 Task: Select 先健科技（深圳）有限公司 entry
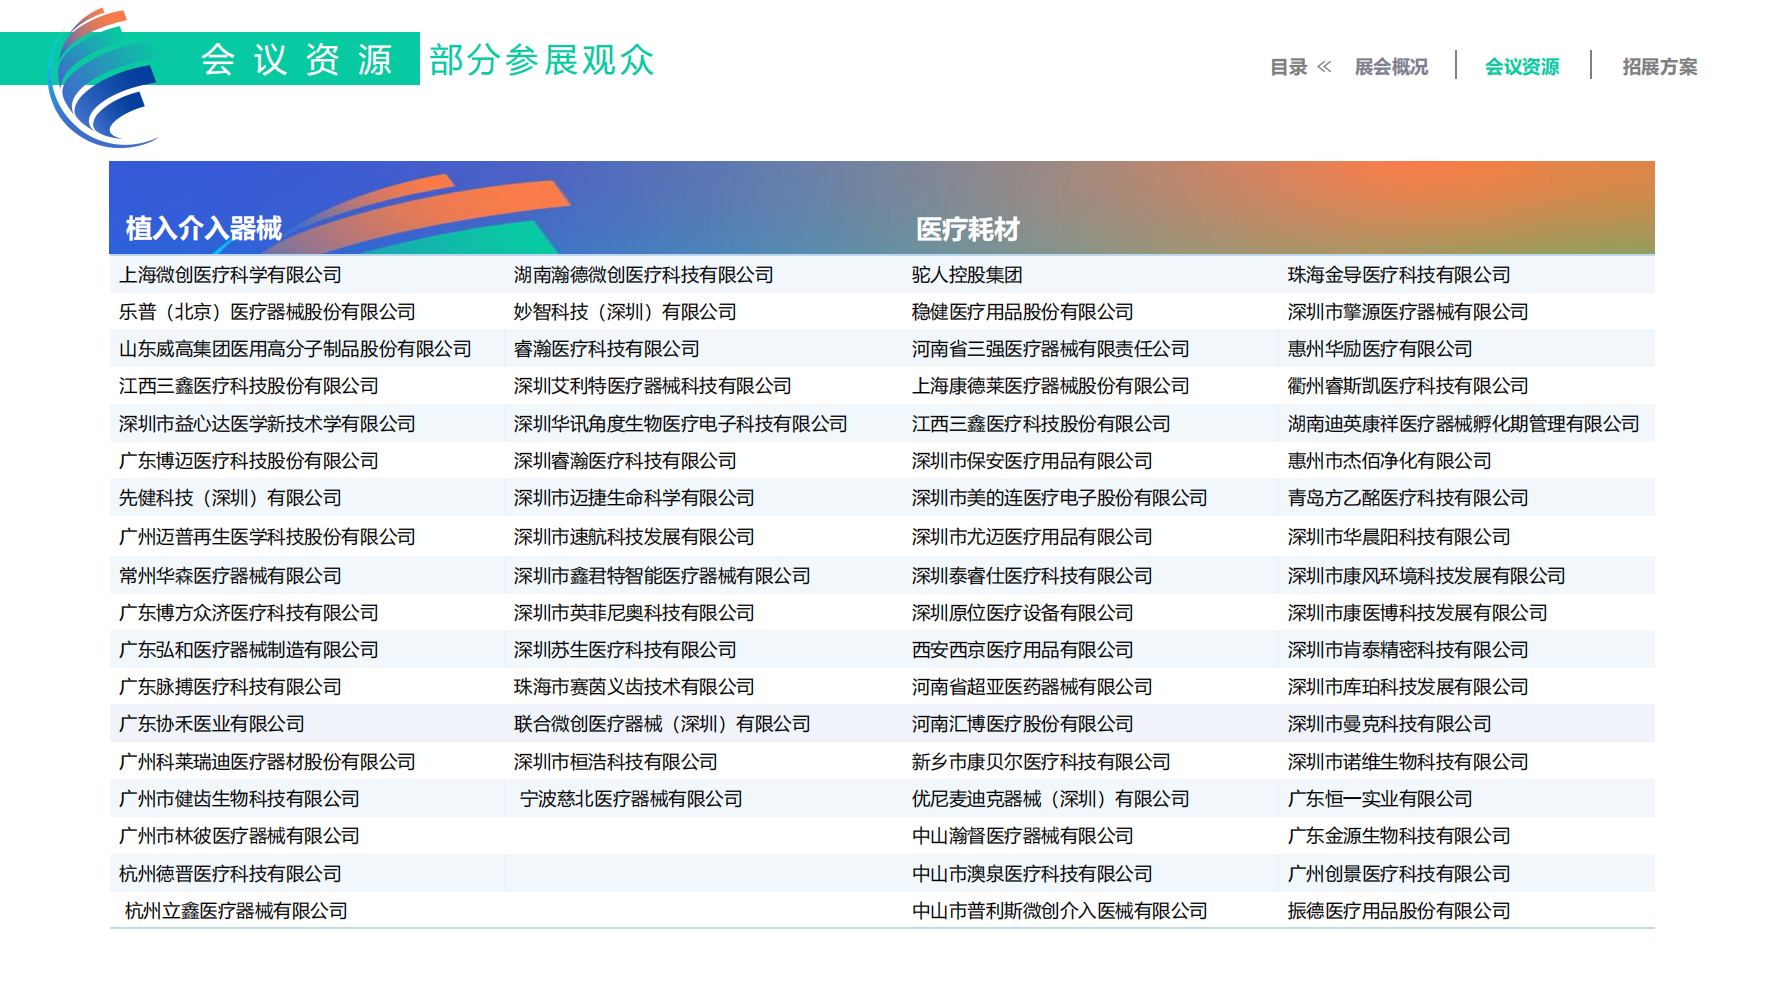pos(230,498)
